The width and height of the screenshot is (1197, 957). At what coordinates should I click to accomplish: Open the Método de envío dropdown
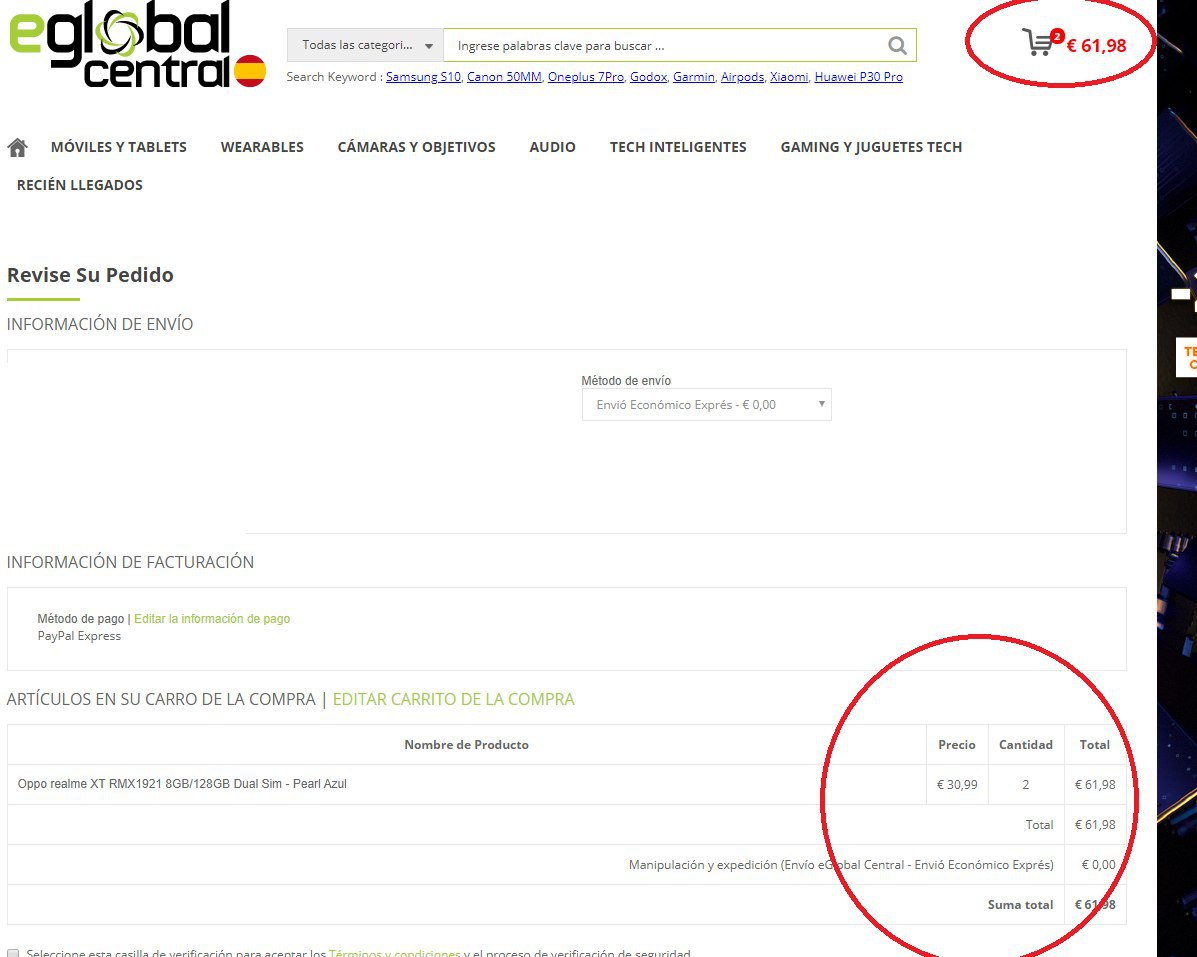pos(706,404)
